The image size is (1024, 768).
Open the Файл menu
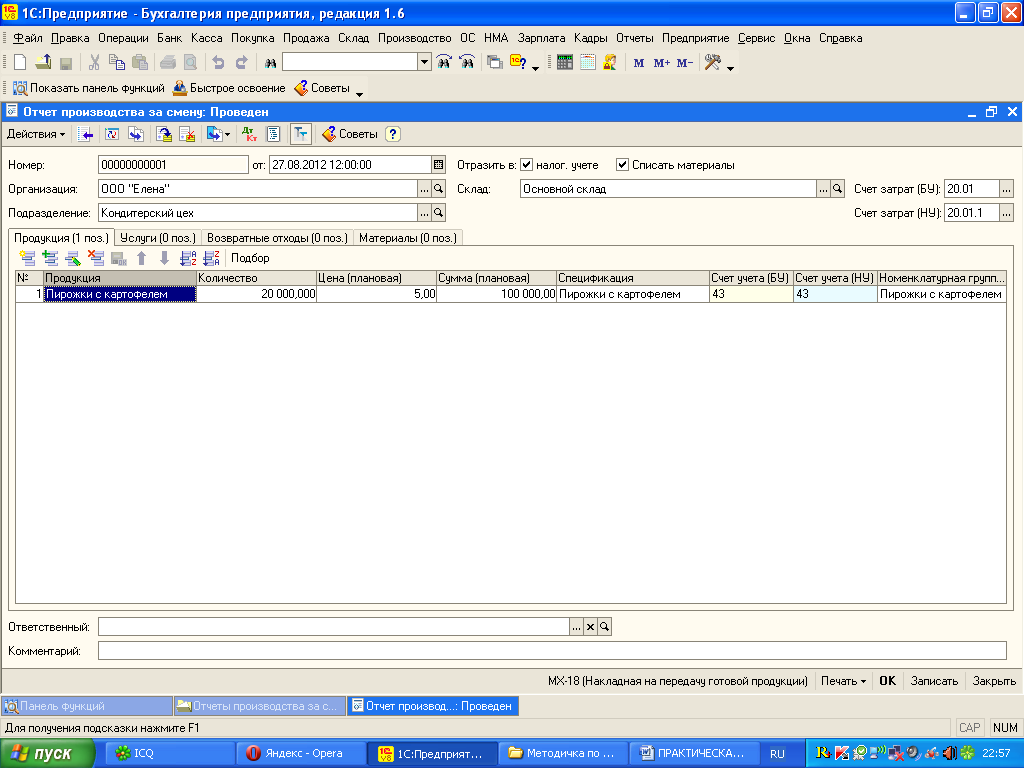click(x=27, y=38)
